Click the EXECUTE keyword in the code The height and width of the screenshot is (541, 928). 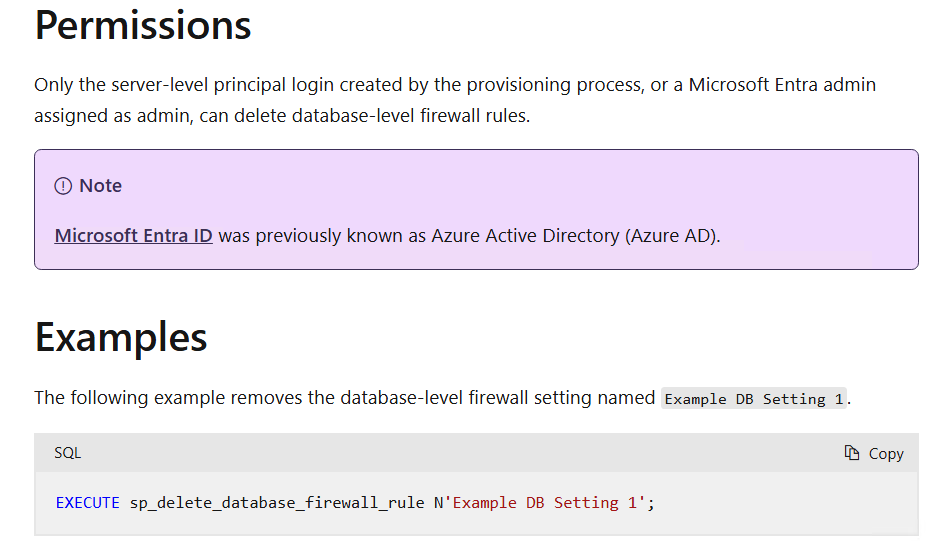pyautogui.click(x=88, y=503)
